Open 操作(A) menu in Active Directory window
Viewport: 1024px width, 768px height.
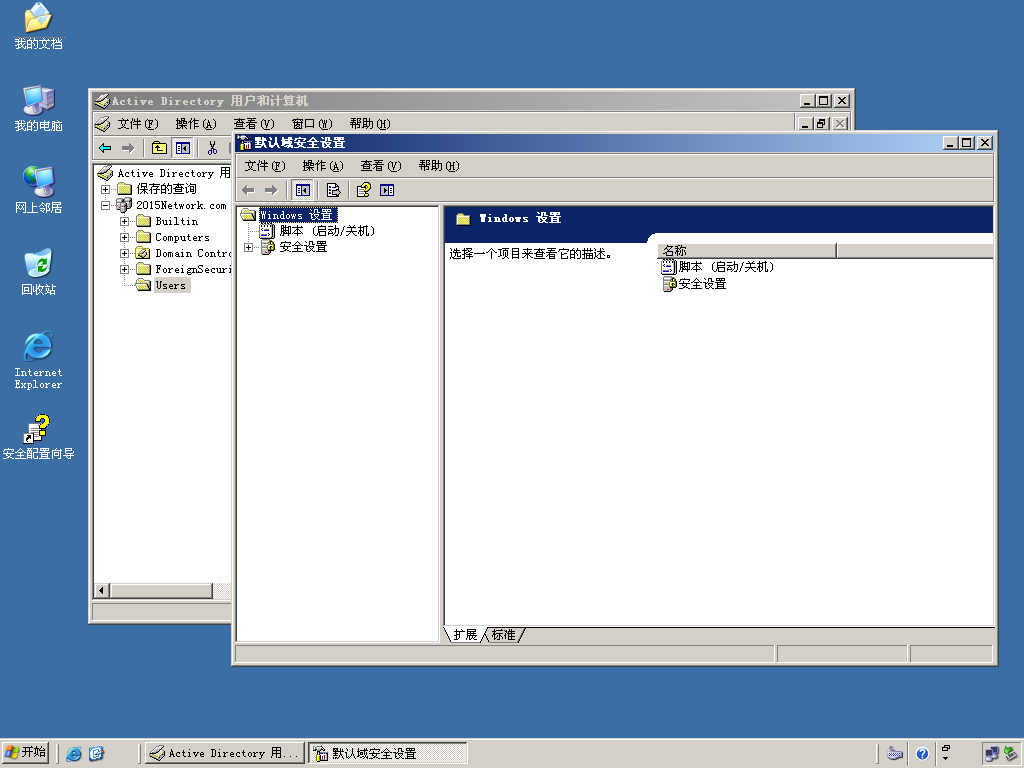click(196, 123)
